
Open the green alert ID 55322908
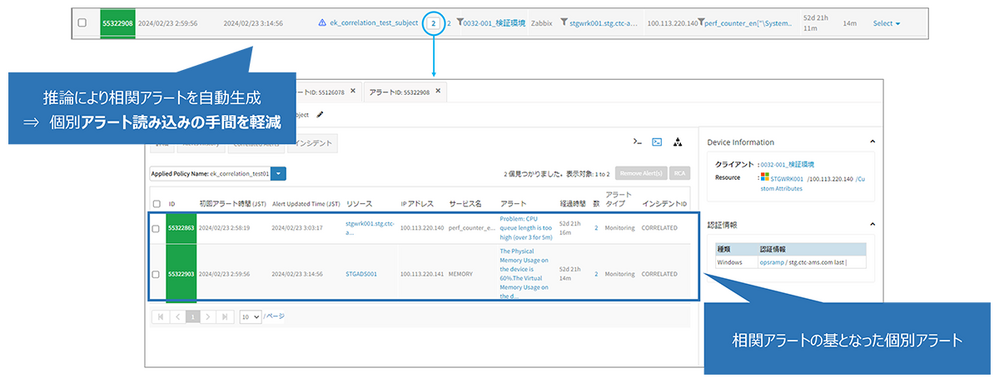tap(117, 24)
